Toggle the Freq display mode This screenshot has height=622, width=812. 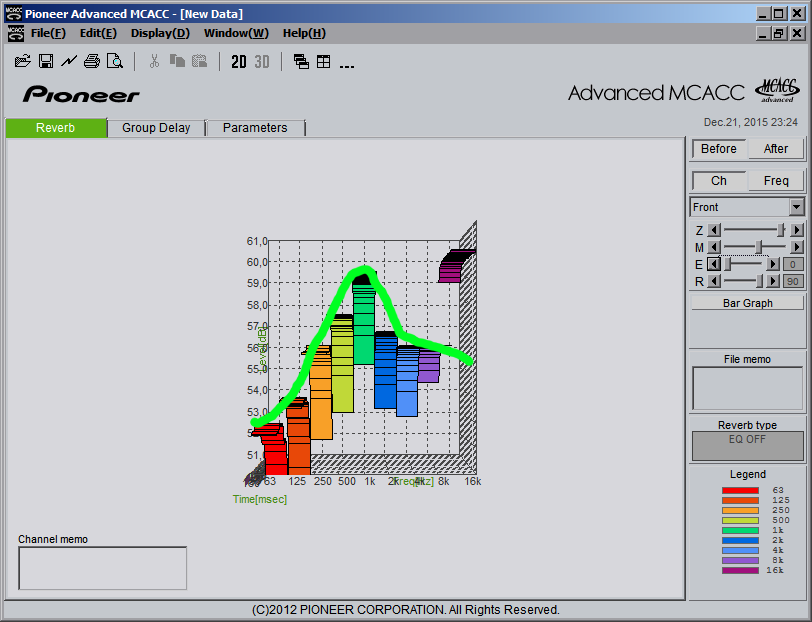[776, 181]
